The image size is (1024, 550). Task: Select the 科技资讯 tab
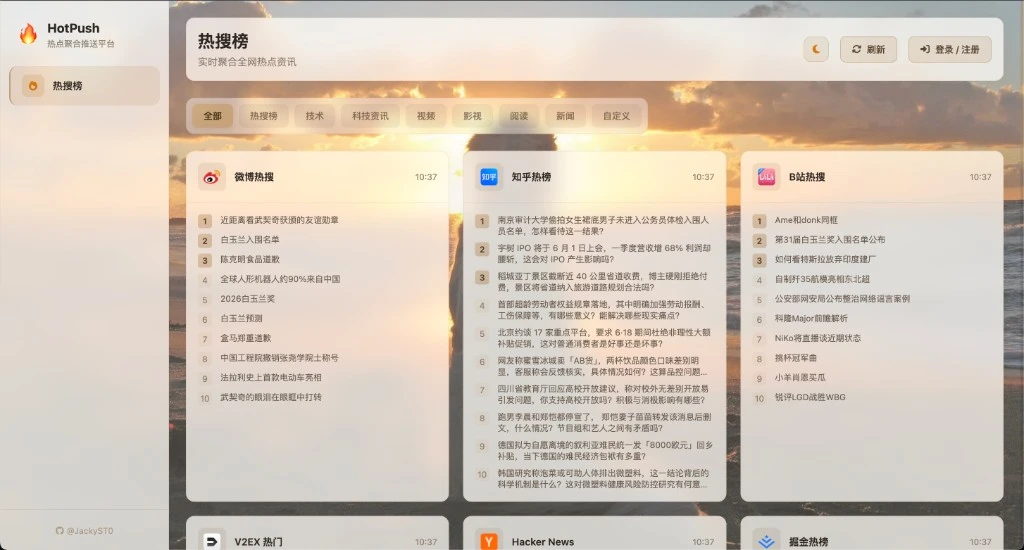coord(370,116)
